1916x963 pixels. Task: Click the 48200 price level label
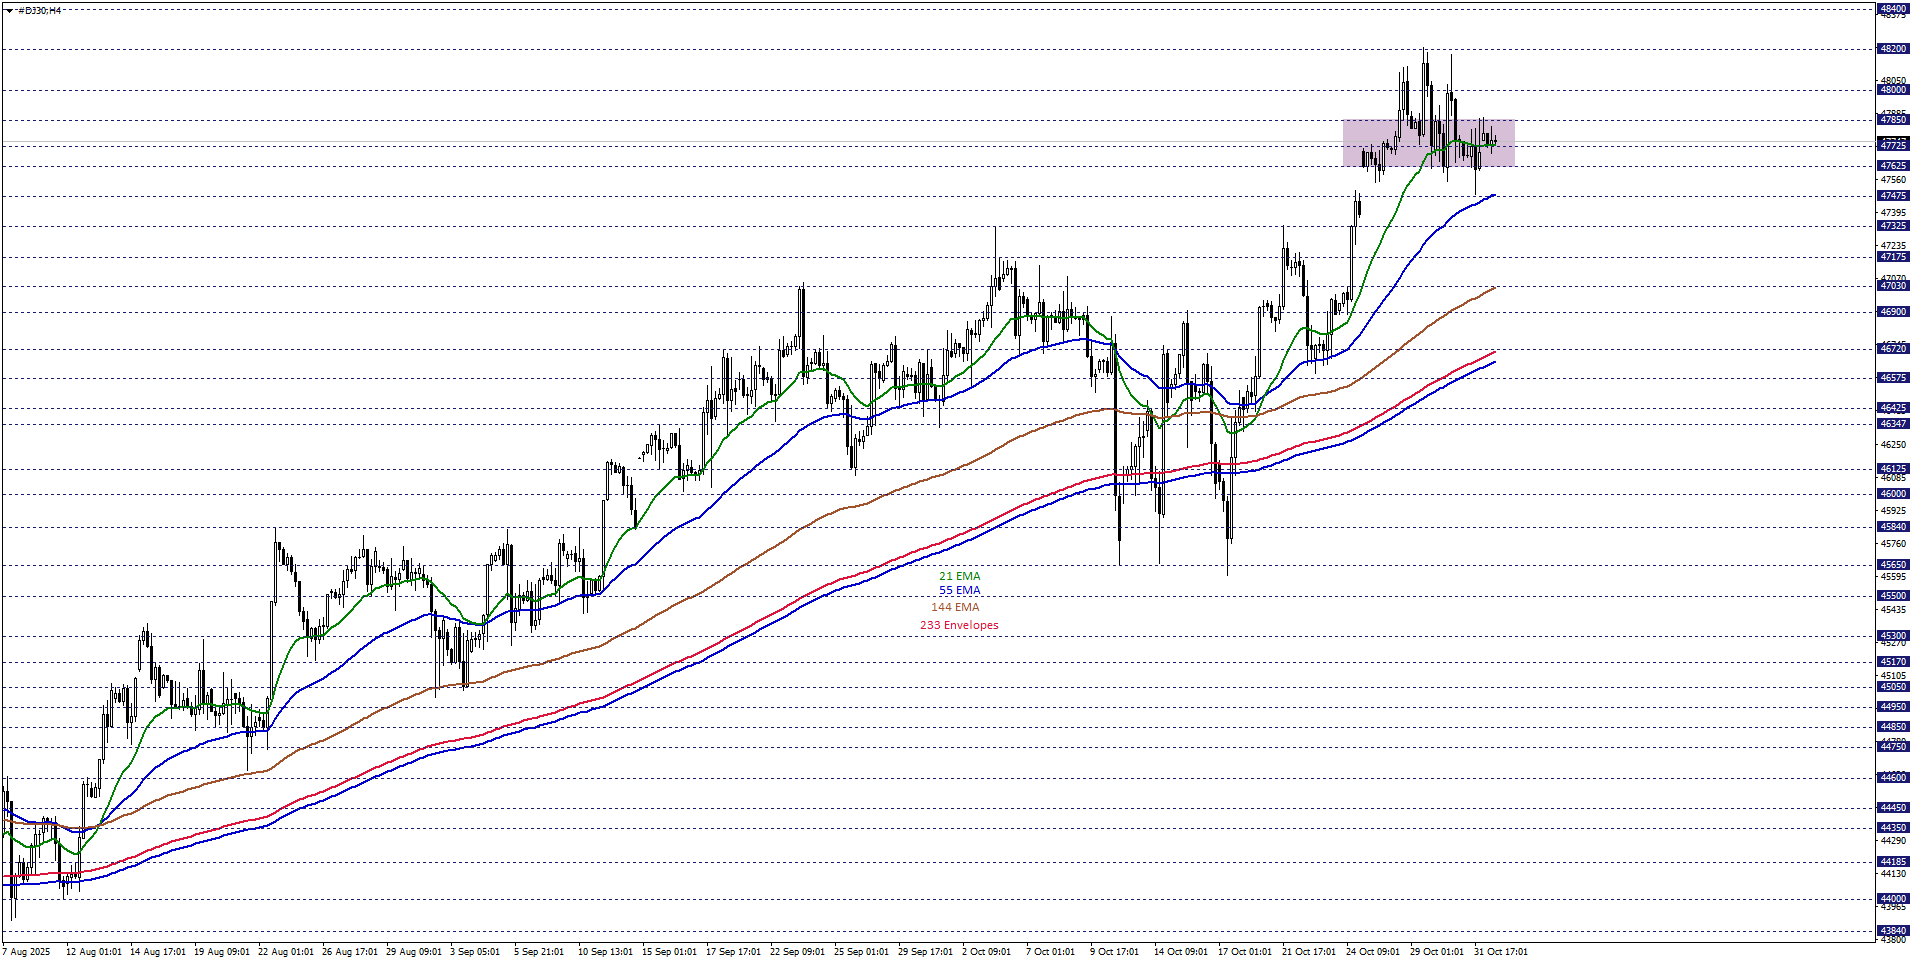1892,49
